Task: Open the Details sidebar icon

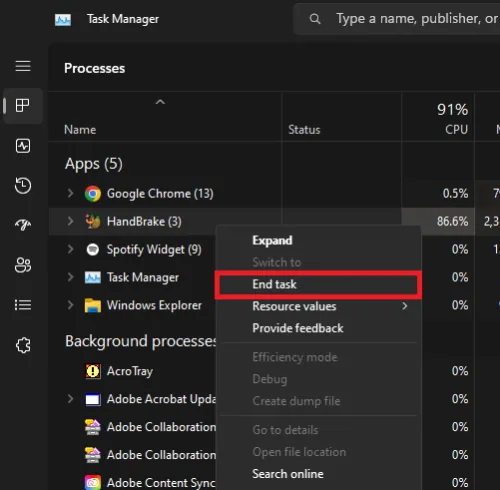Action: (x=23, y=305)
